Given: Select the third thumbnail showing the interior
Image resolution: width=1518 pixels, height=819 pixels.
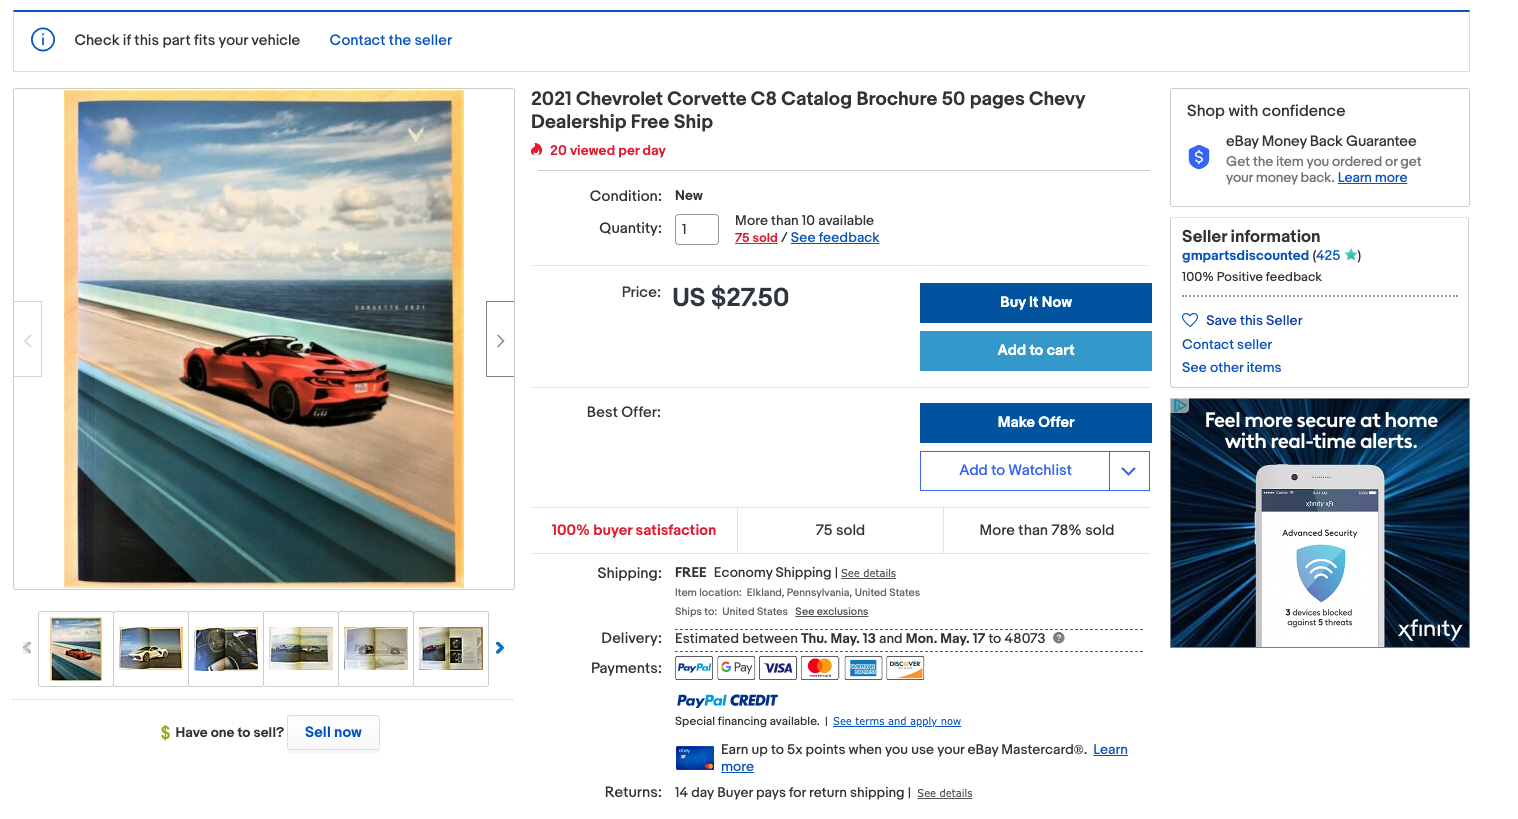Looking at the screenshot, I should tap(226, 649).
